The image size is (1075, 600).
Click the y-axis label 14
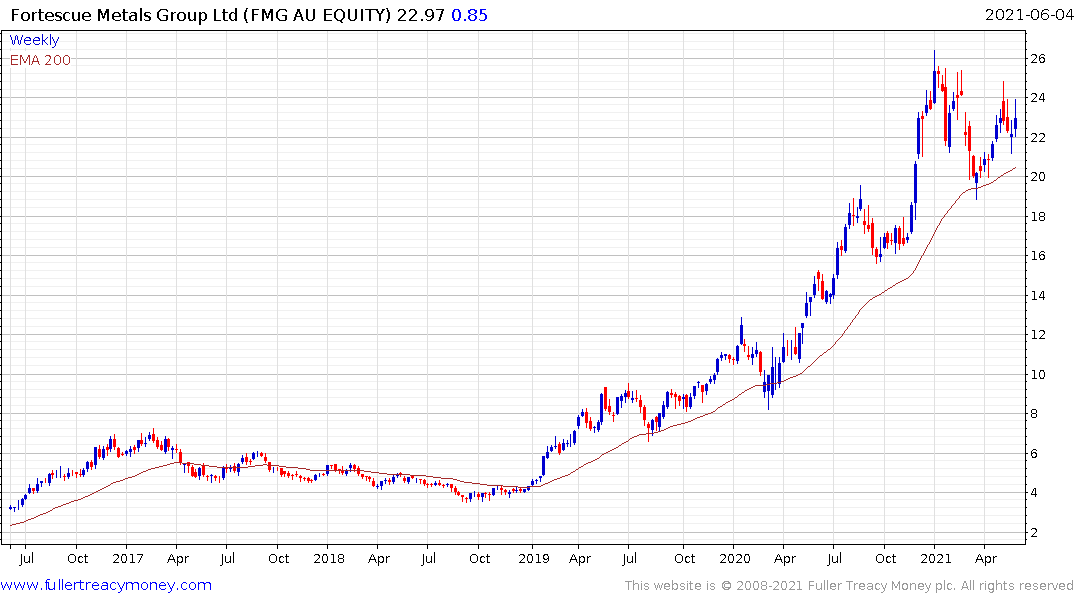coord(1038,295)
